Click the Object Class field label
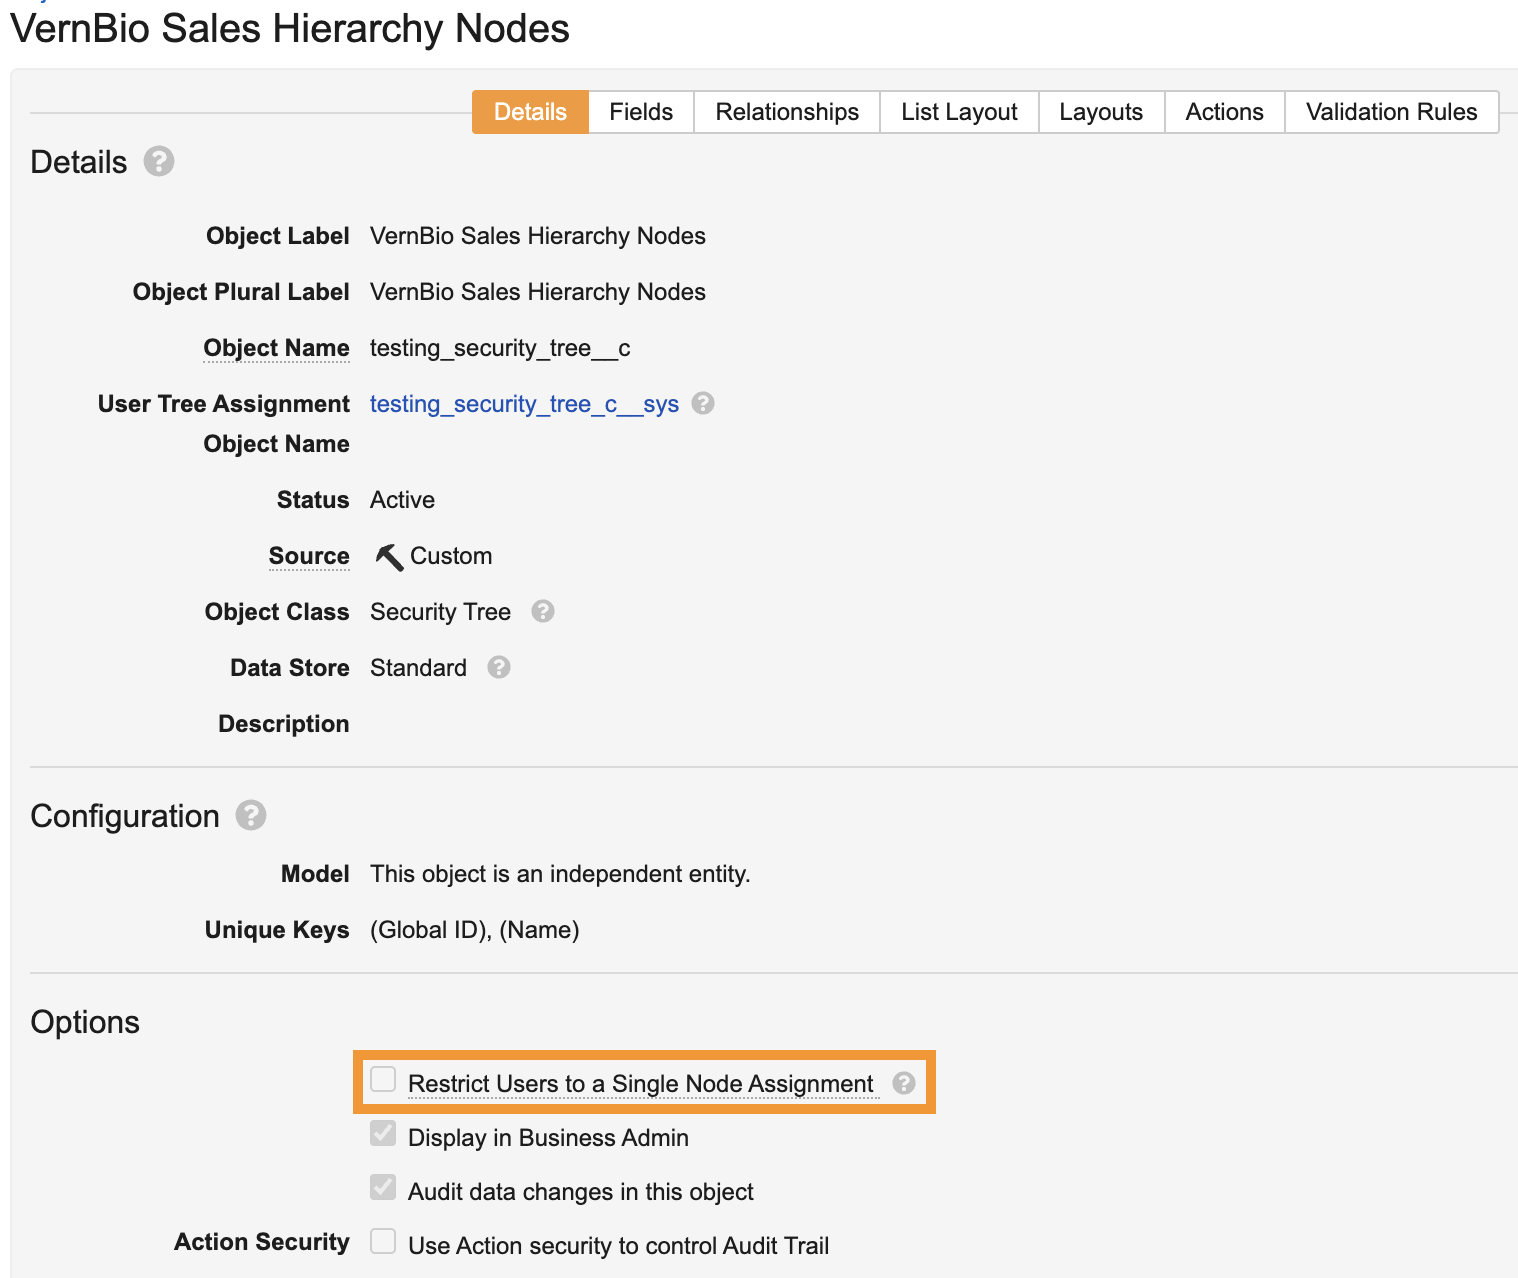 [x=277, y=612]
